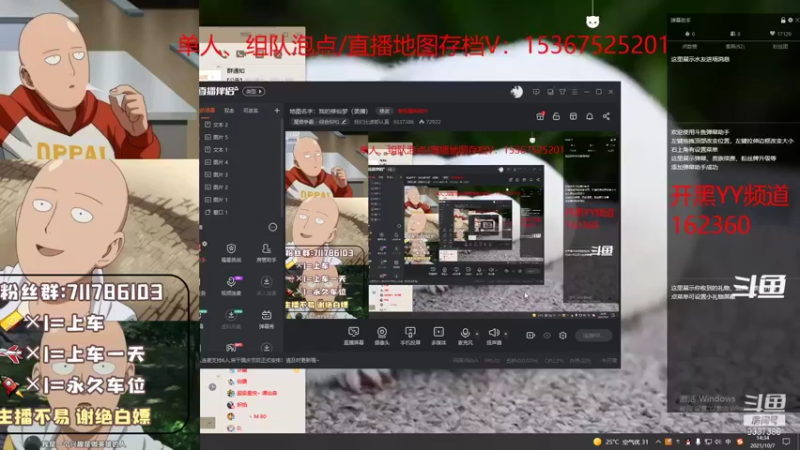Open the 房管助手 tool
Screen dimensions: 800x450
(266, 253)
